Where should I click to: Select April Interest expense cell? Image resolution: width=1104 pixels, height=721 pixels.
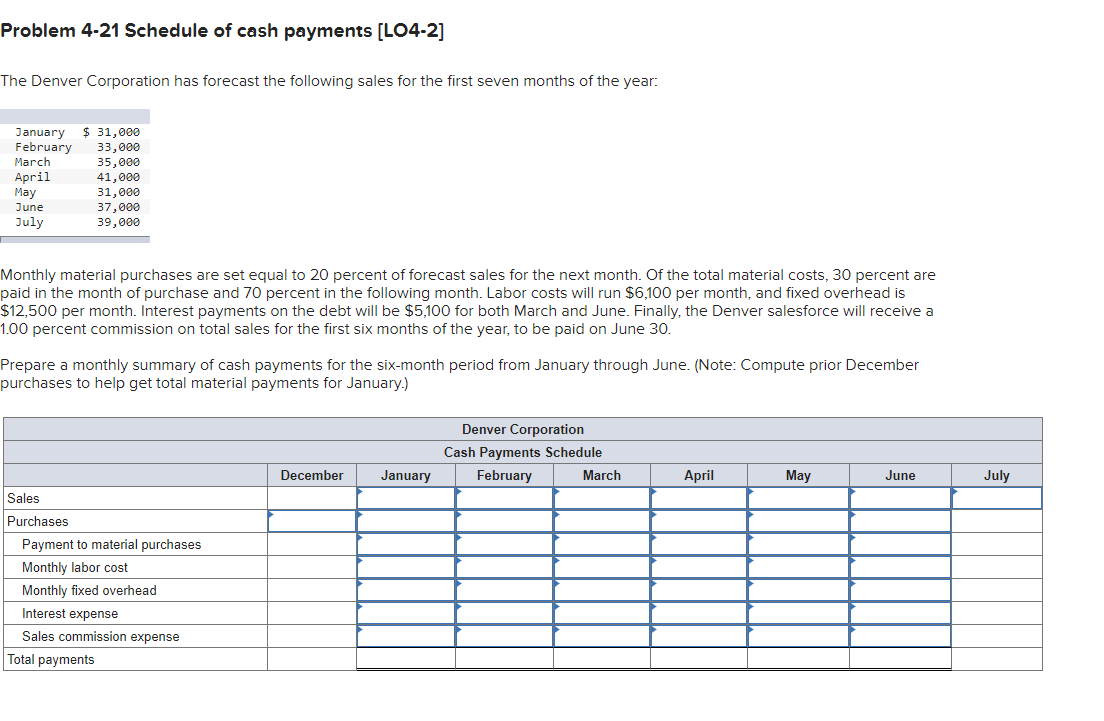pos(699,613)
